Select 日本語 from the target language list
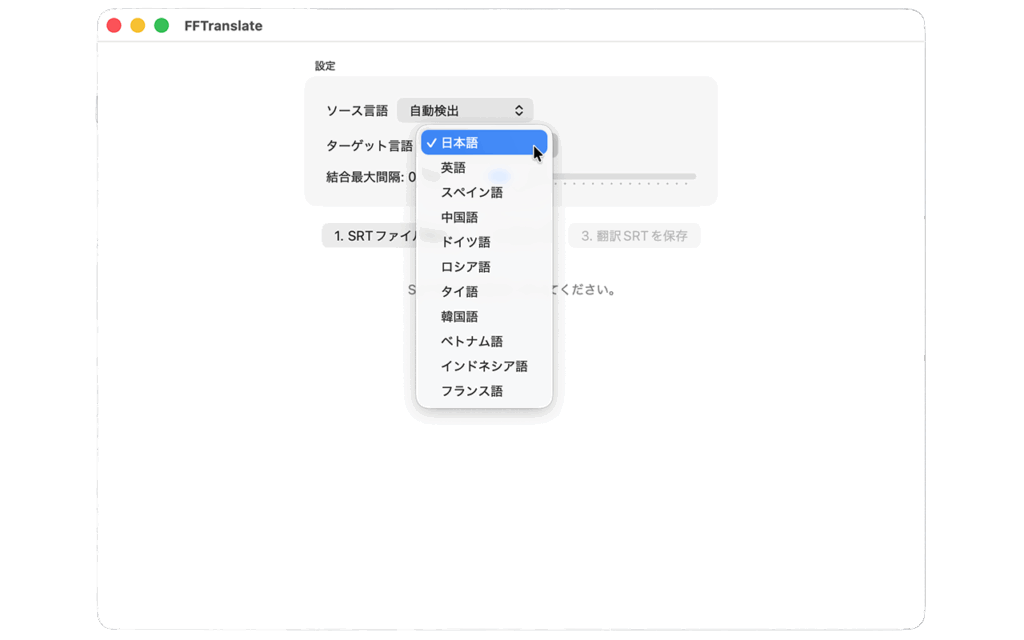The width and height of the screenshot is (1024, 640). [x=484, y=143]
